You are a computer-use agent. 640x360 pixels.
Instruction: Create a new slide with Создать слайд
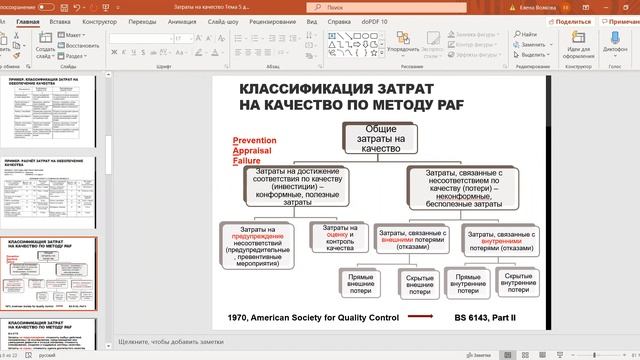pos(45,44)
